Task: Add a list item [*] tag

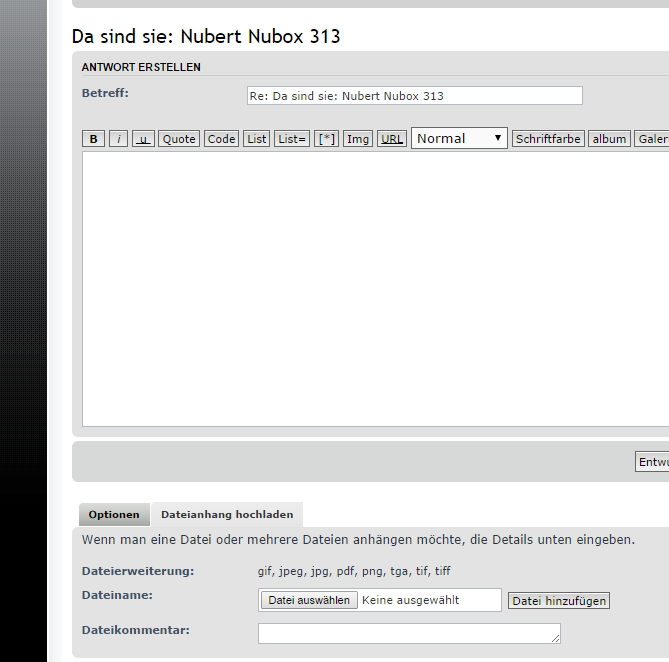Action: click(327, 139)
